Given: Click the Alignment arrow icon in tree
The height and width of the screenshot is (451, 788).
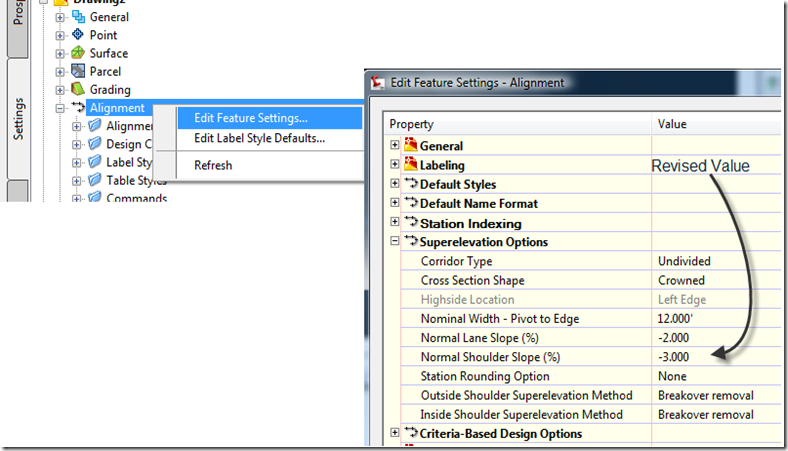Looking at the screenshot, I should click(x=78, y=107).
